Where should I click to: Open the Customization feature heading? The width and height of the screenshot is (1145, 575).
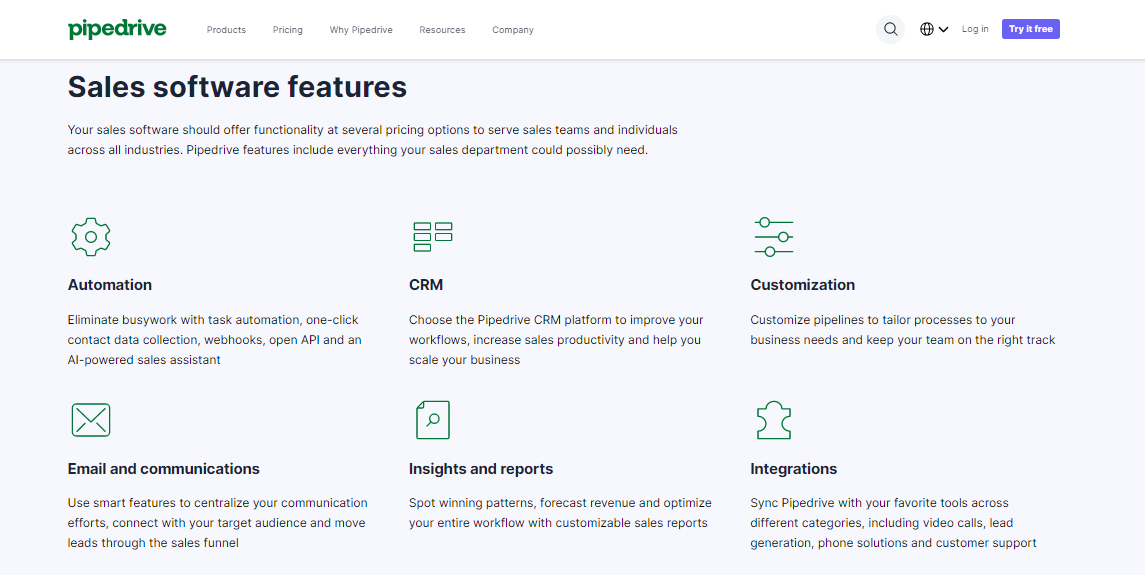803,285
